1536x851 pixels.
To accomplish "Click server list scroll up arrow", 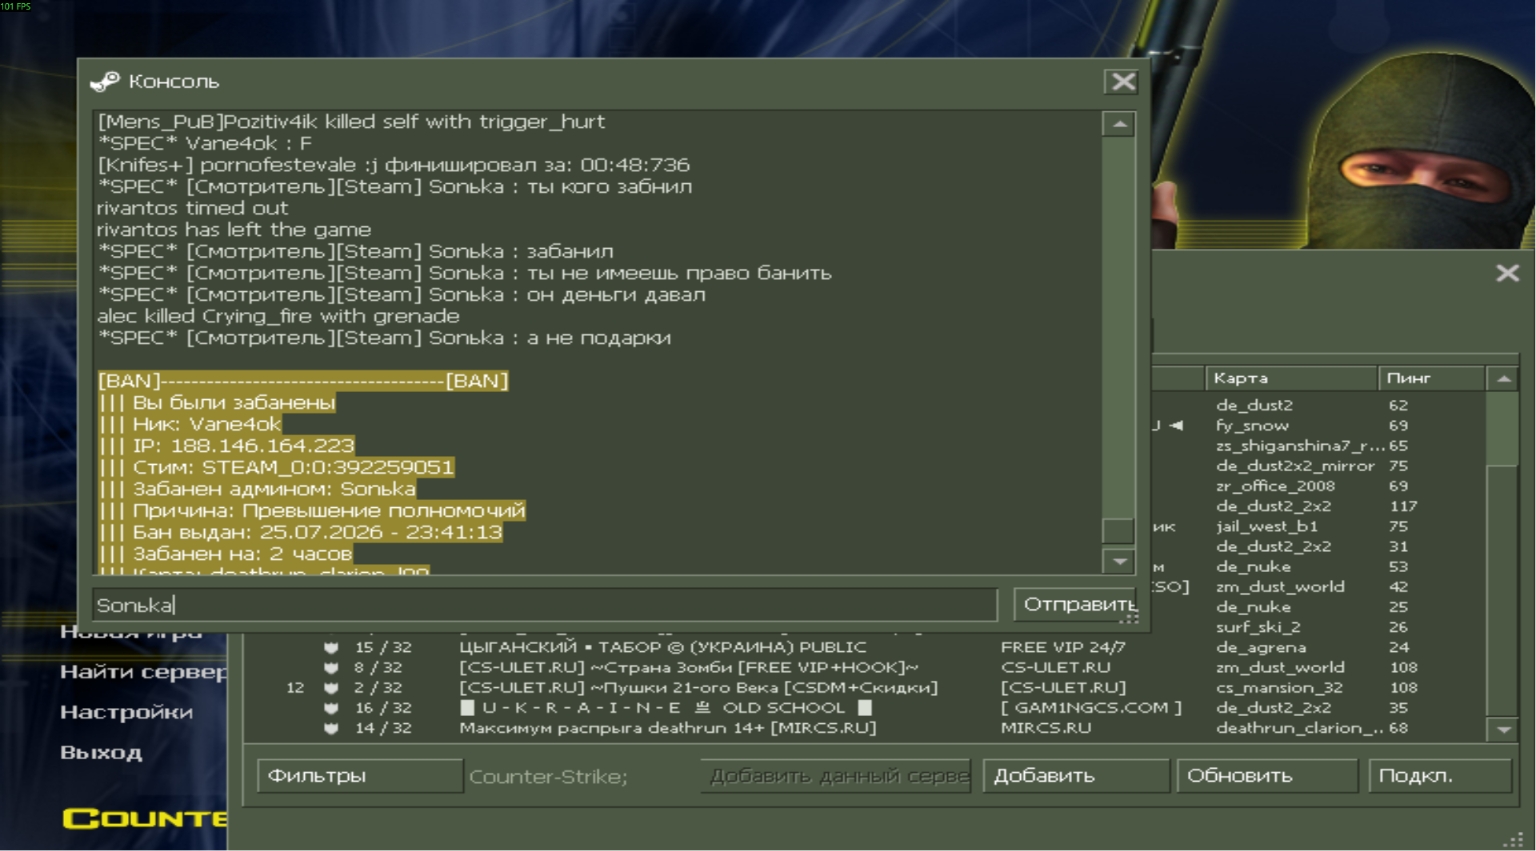I will pos(1503,378).
